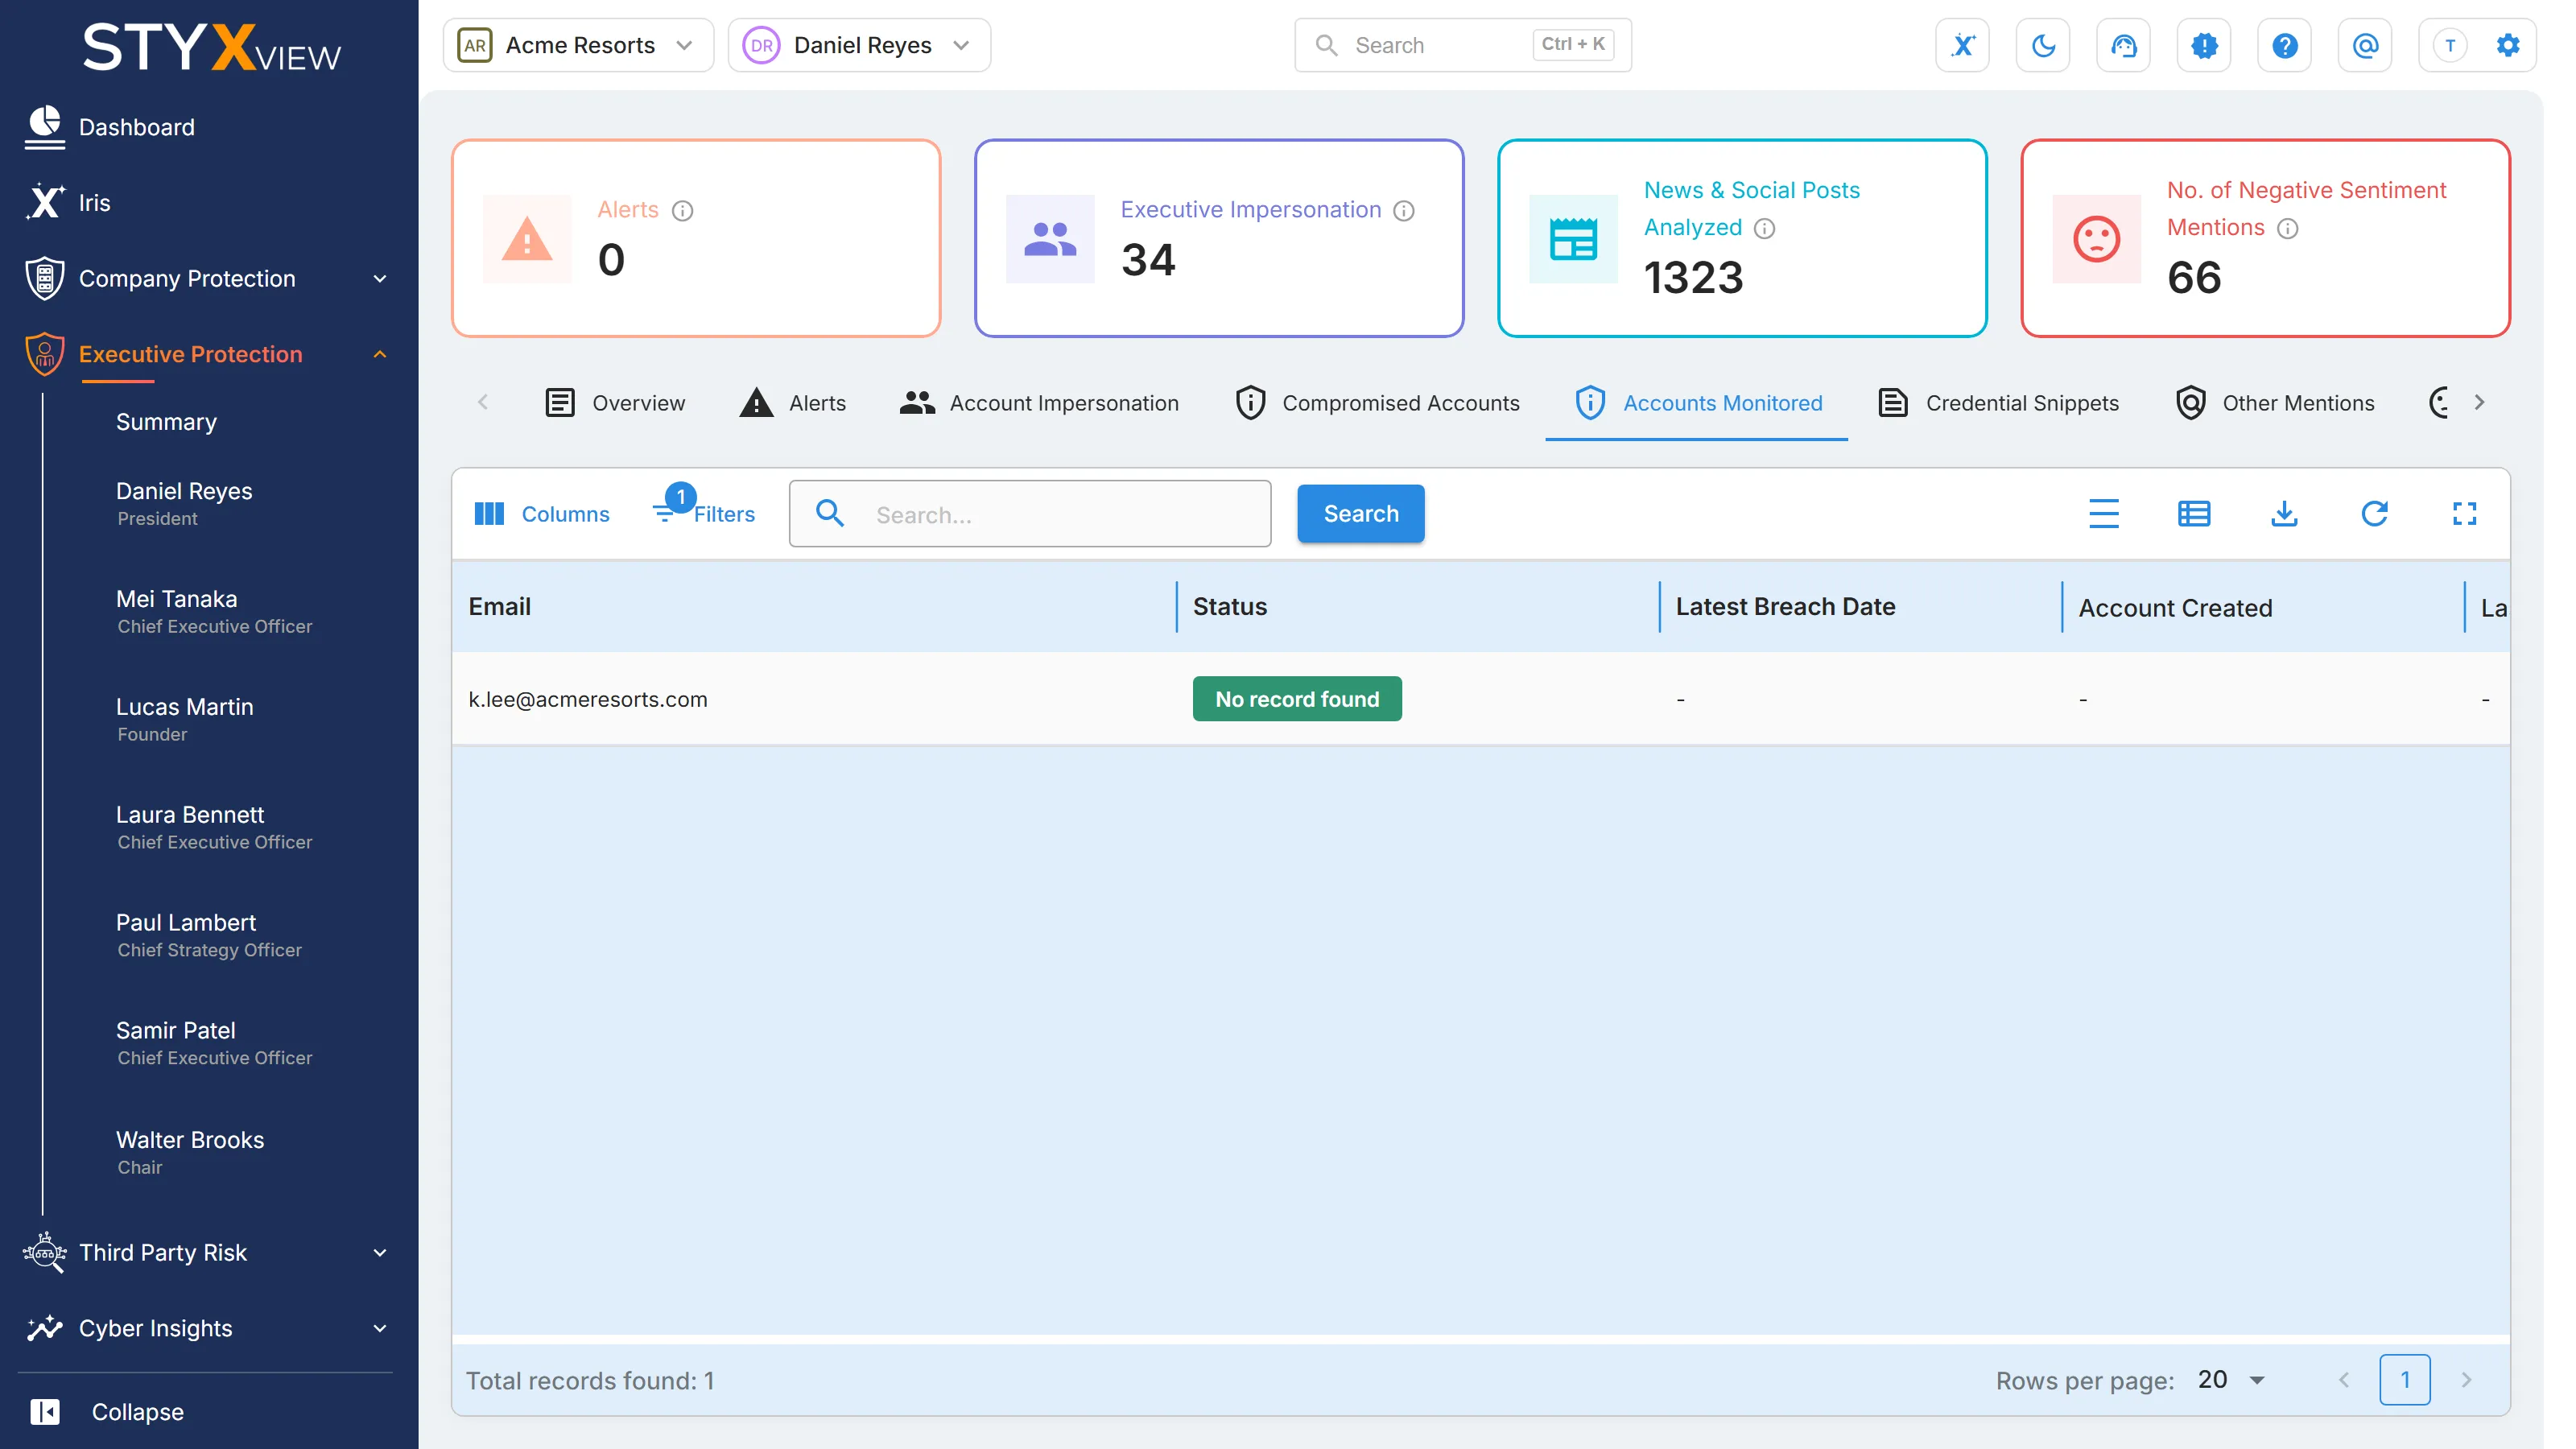The width and height of the screenshot is (2576, 1449).
Task: Open Mei Tanaka executive profile
Action: click(x=214, y=611)
